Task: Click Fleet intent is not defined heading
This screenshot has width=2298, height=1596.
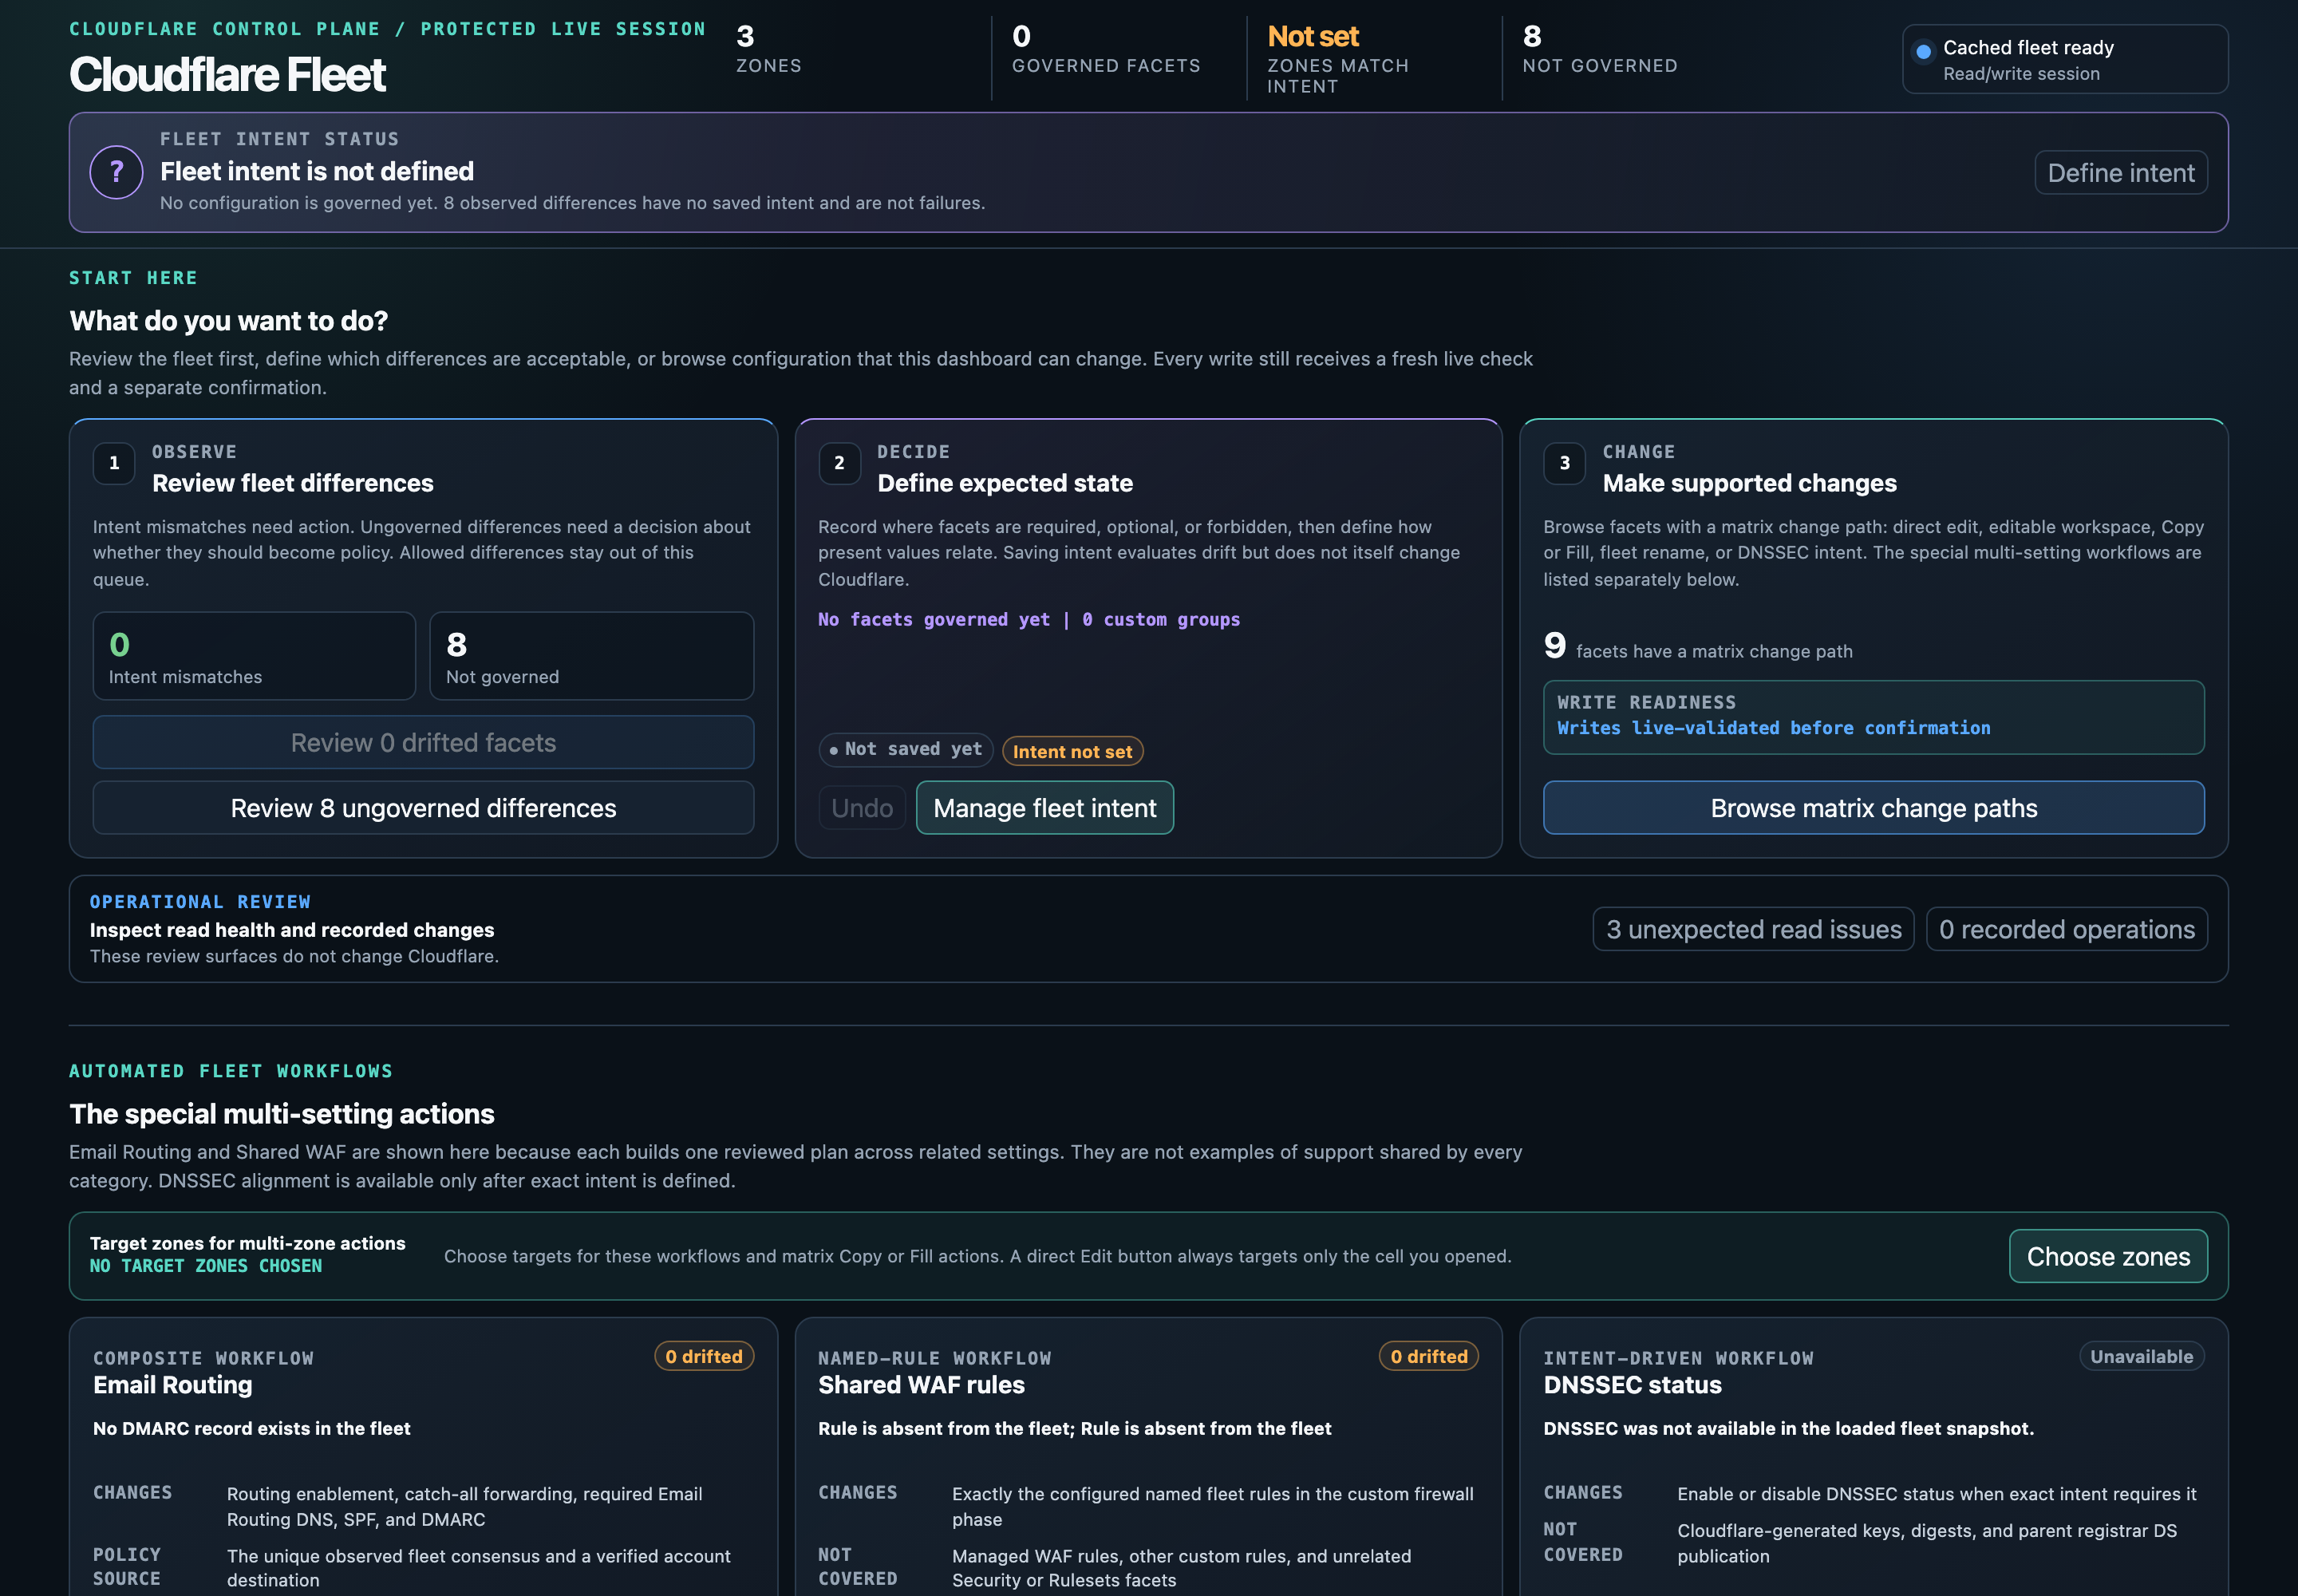Action: (x=317, y=171)
